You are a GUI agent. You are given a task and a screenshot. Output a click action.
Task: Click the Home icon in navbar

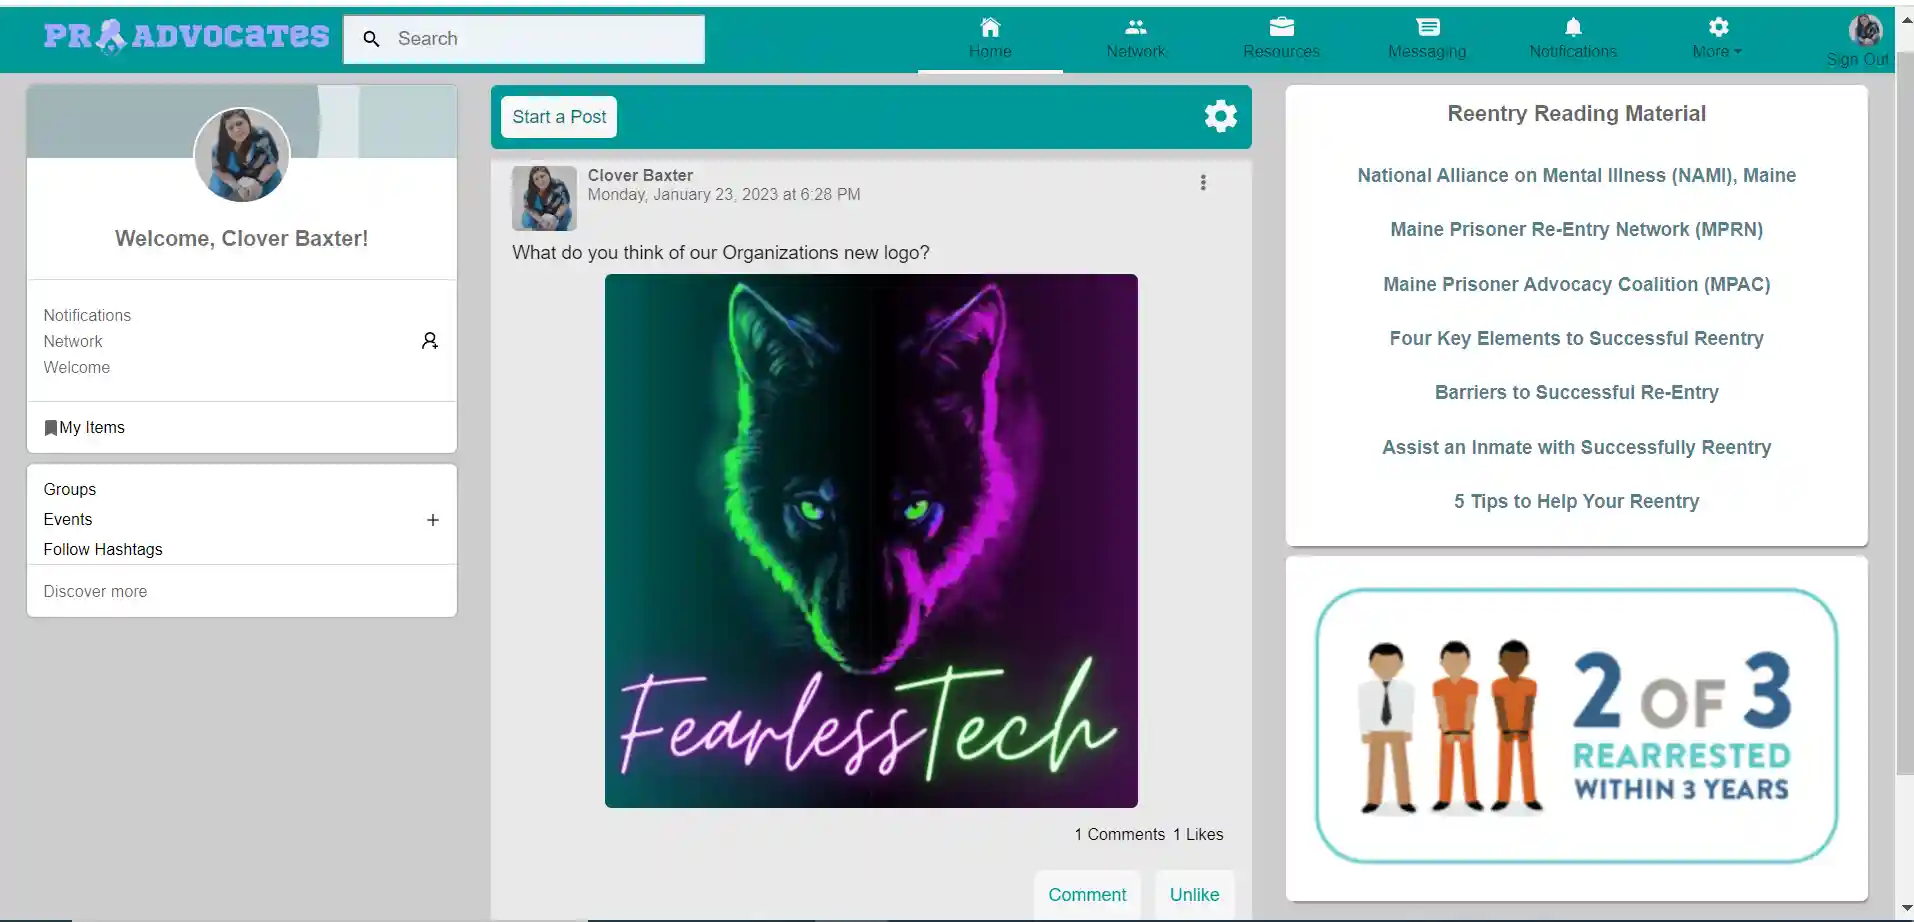[x=989, y=28]
